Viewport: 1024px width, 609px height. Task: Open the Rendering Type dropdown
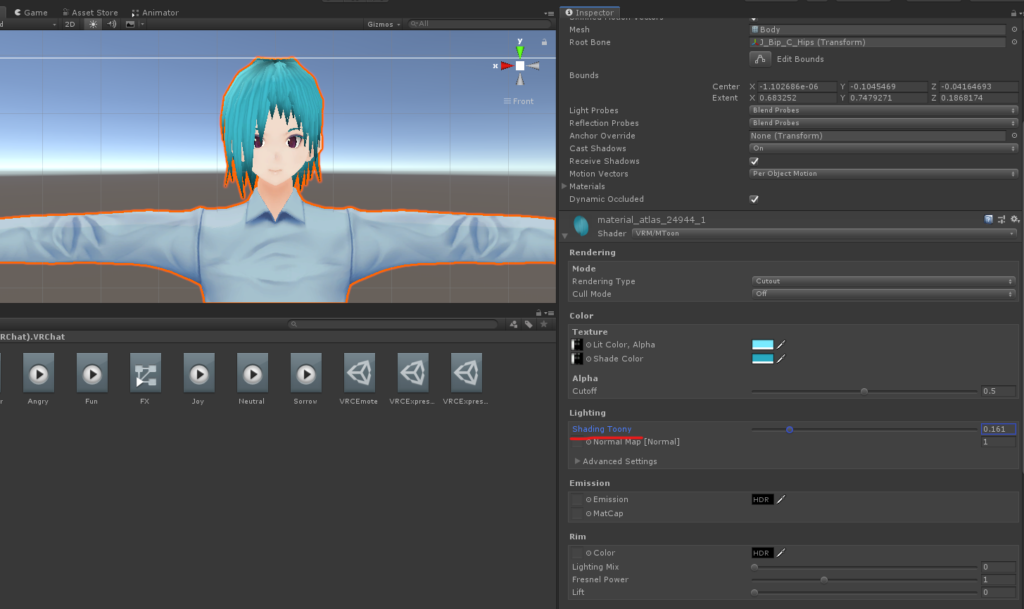[x=884, y=281]
